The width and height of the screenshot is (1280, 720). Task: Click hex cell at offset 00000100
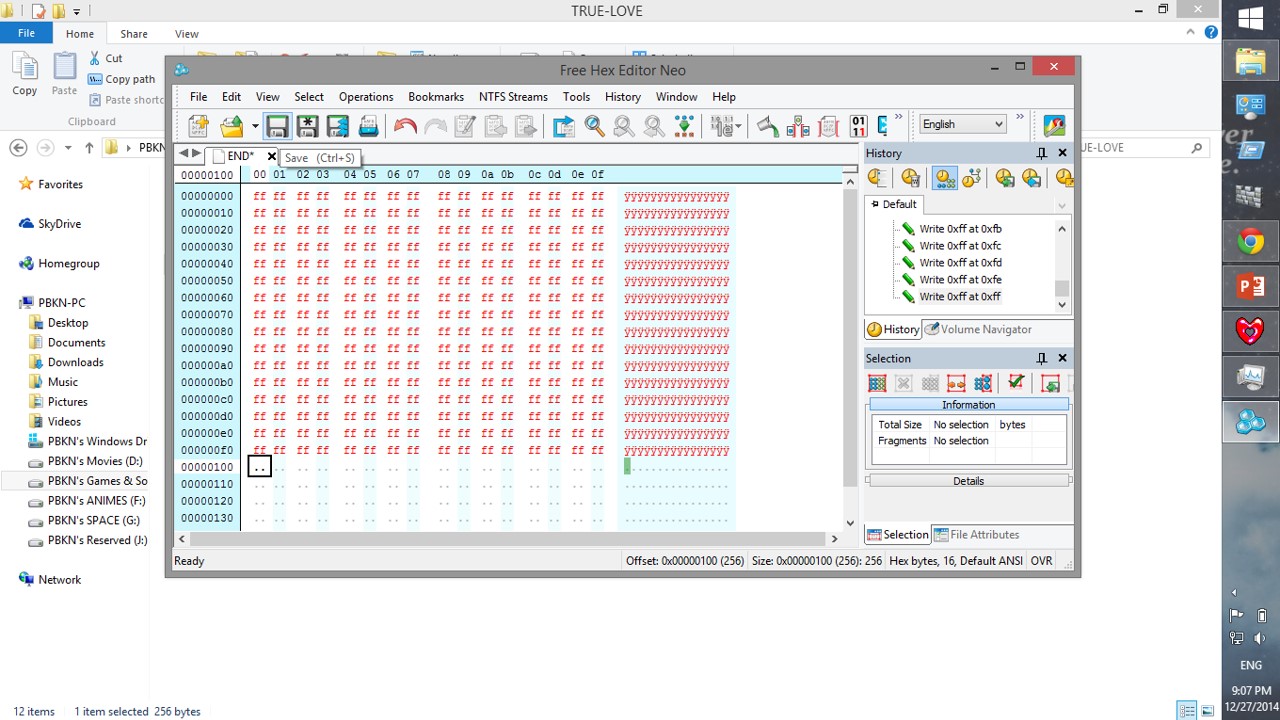(x=259, y=467)
